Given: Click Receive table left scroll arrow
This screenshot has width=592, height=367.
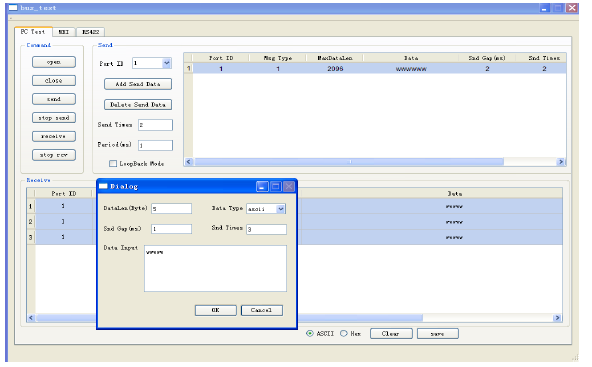Looking at the screenshot, I should coord(31,318).
